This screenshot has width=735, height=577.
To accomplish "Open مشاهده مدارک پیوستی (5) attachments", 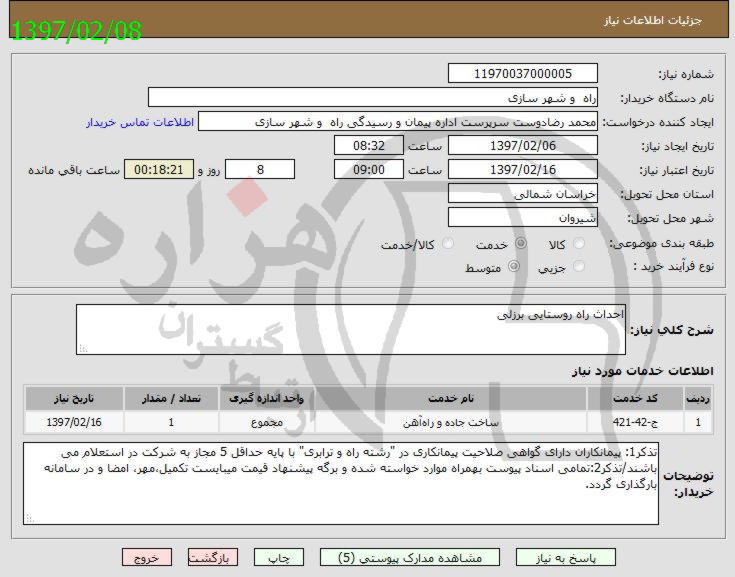I will pos(410,557).
